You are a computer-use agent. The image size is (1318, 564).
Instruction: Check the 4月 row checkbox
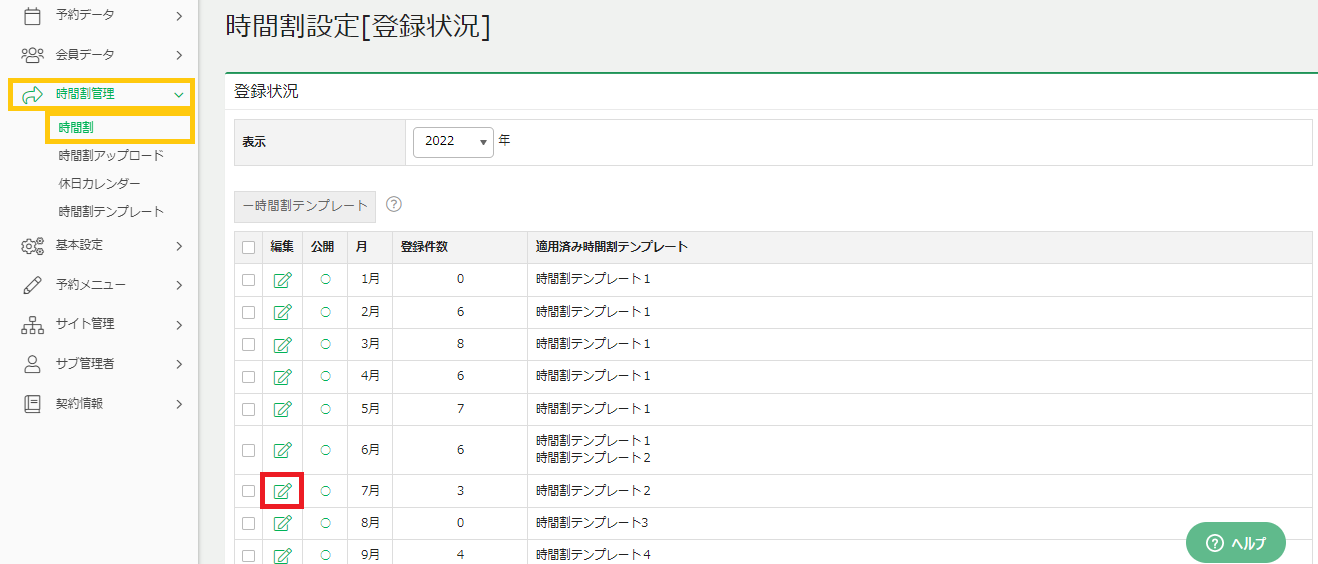[249, 376]
